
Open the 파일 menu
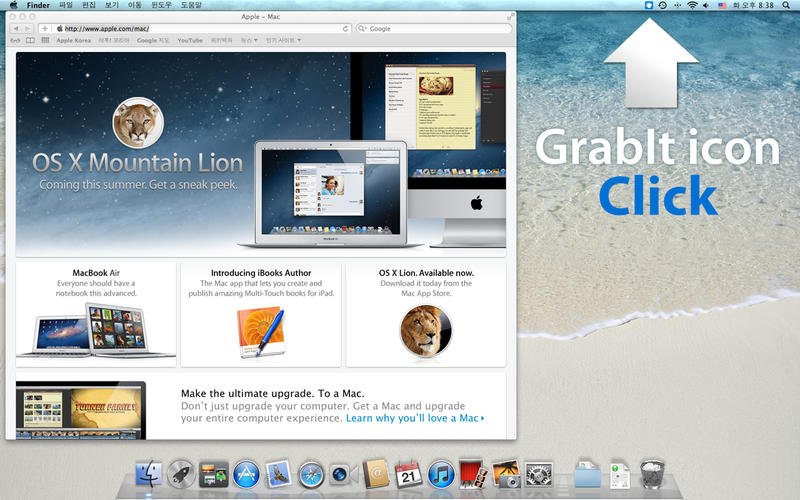coord(66,5)
